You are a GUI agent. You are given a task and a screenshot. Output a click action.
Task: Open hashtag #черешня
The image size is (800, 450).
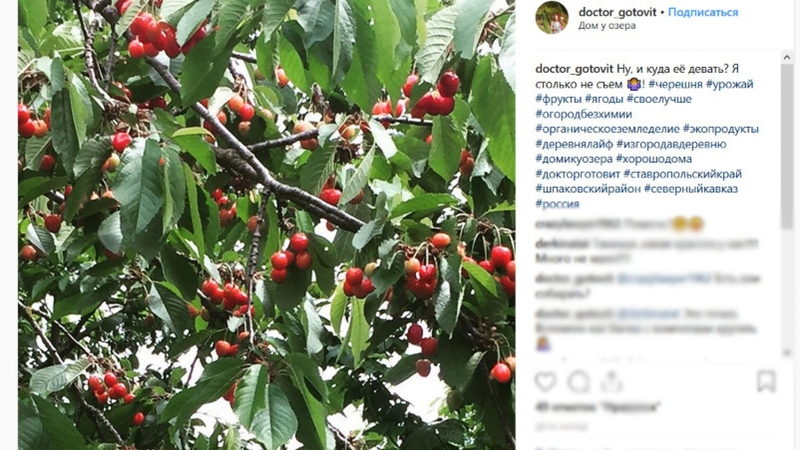point(676,84)
